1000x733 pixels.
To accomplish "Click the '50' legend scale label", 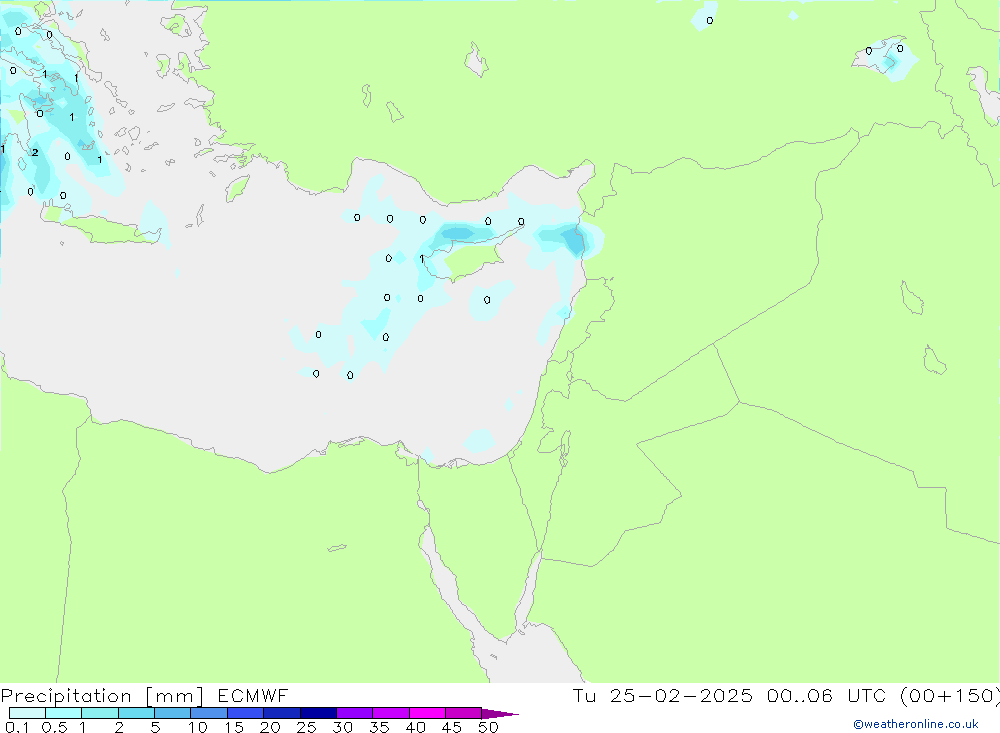I will (488, 727).
